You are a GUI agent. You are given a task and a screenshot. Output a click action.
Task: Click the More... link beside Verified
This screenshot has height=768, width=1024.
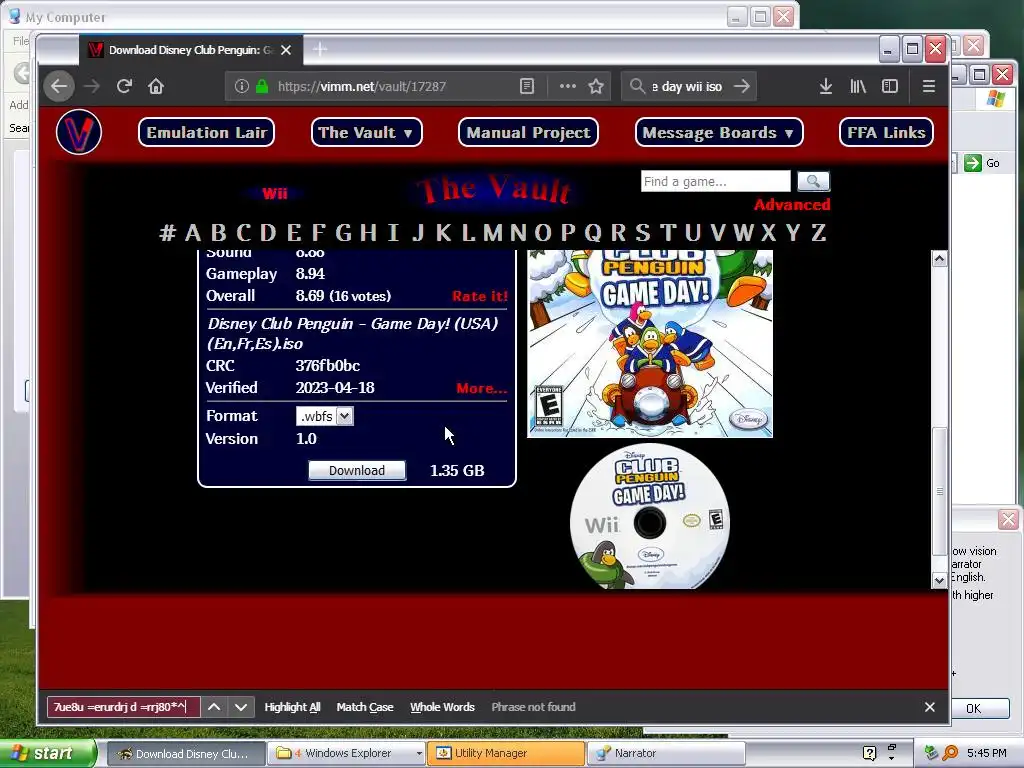[x=481, y=388]
